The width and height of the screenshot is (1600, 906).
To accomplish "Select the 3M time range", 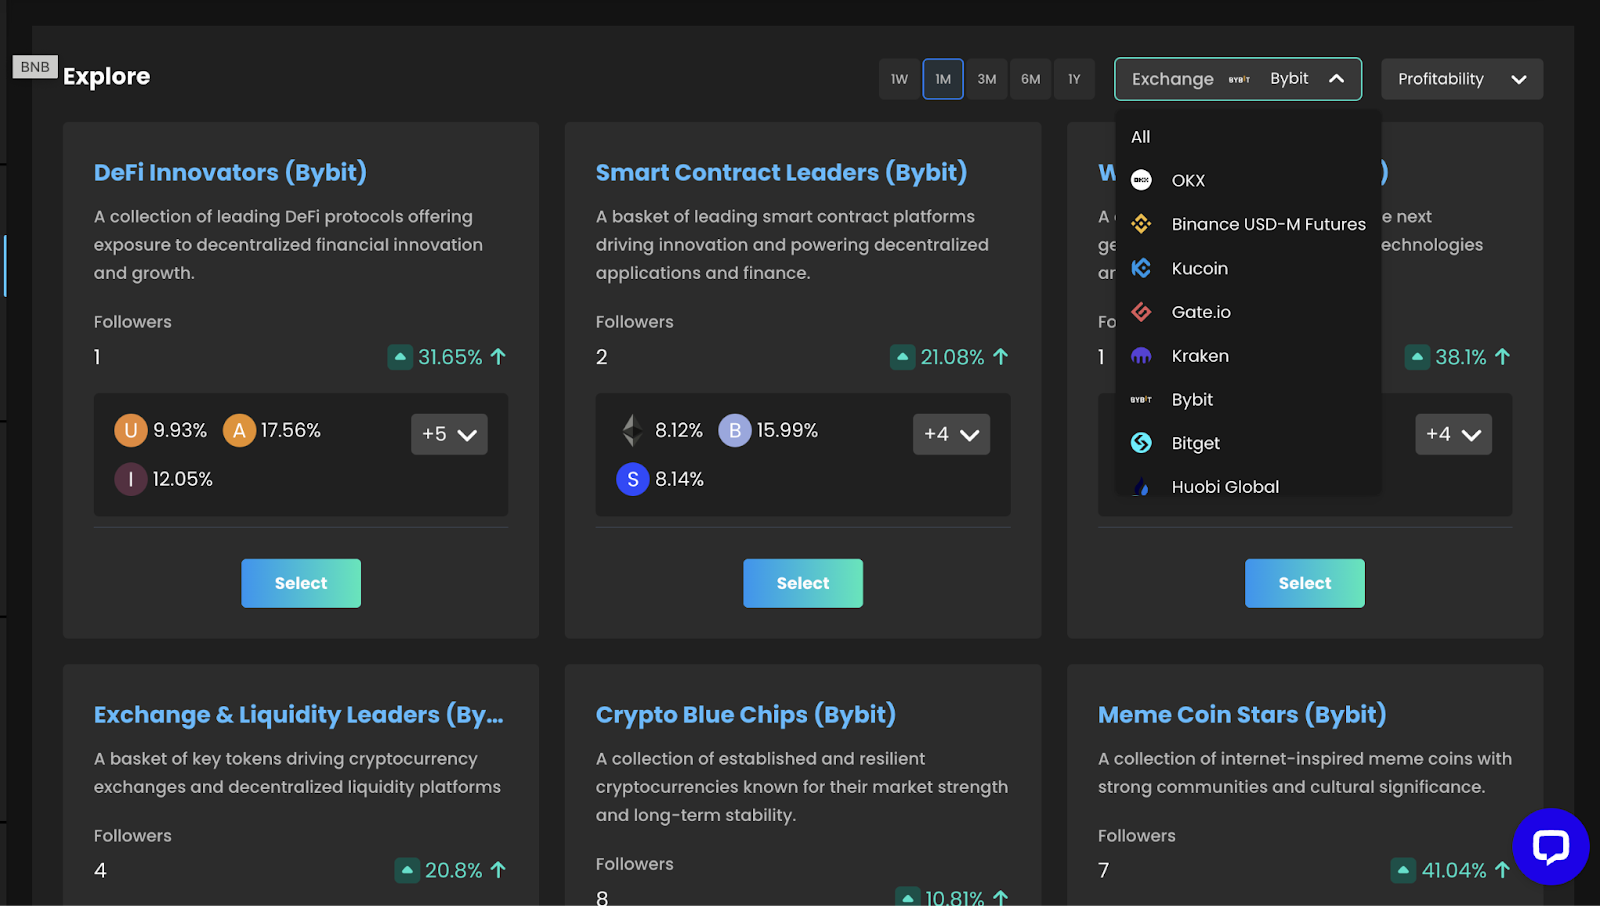I will click(987, 79).
